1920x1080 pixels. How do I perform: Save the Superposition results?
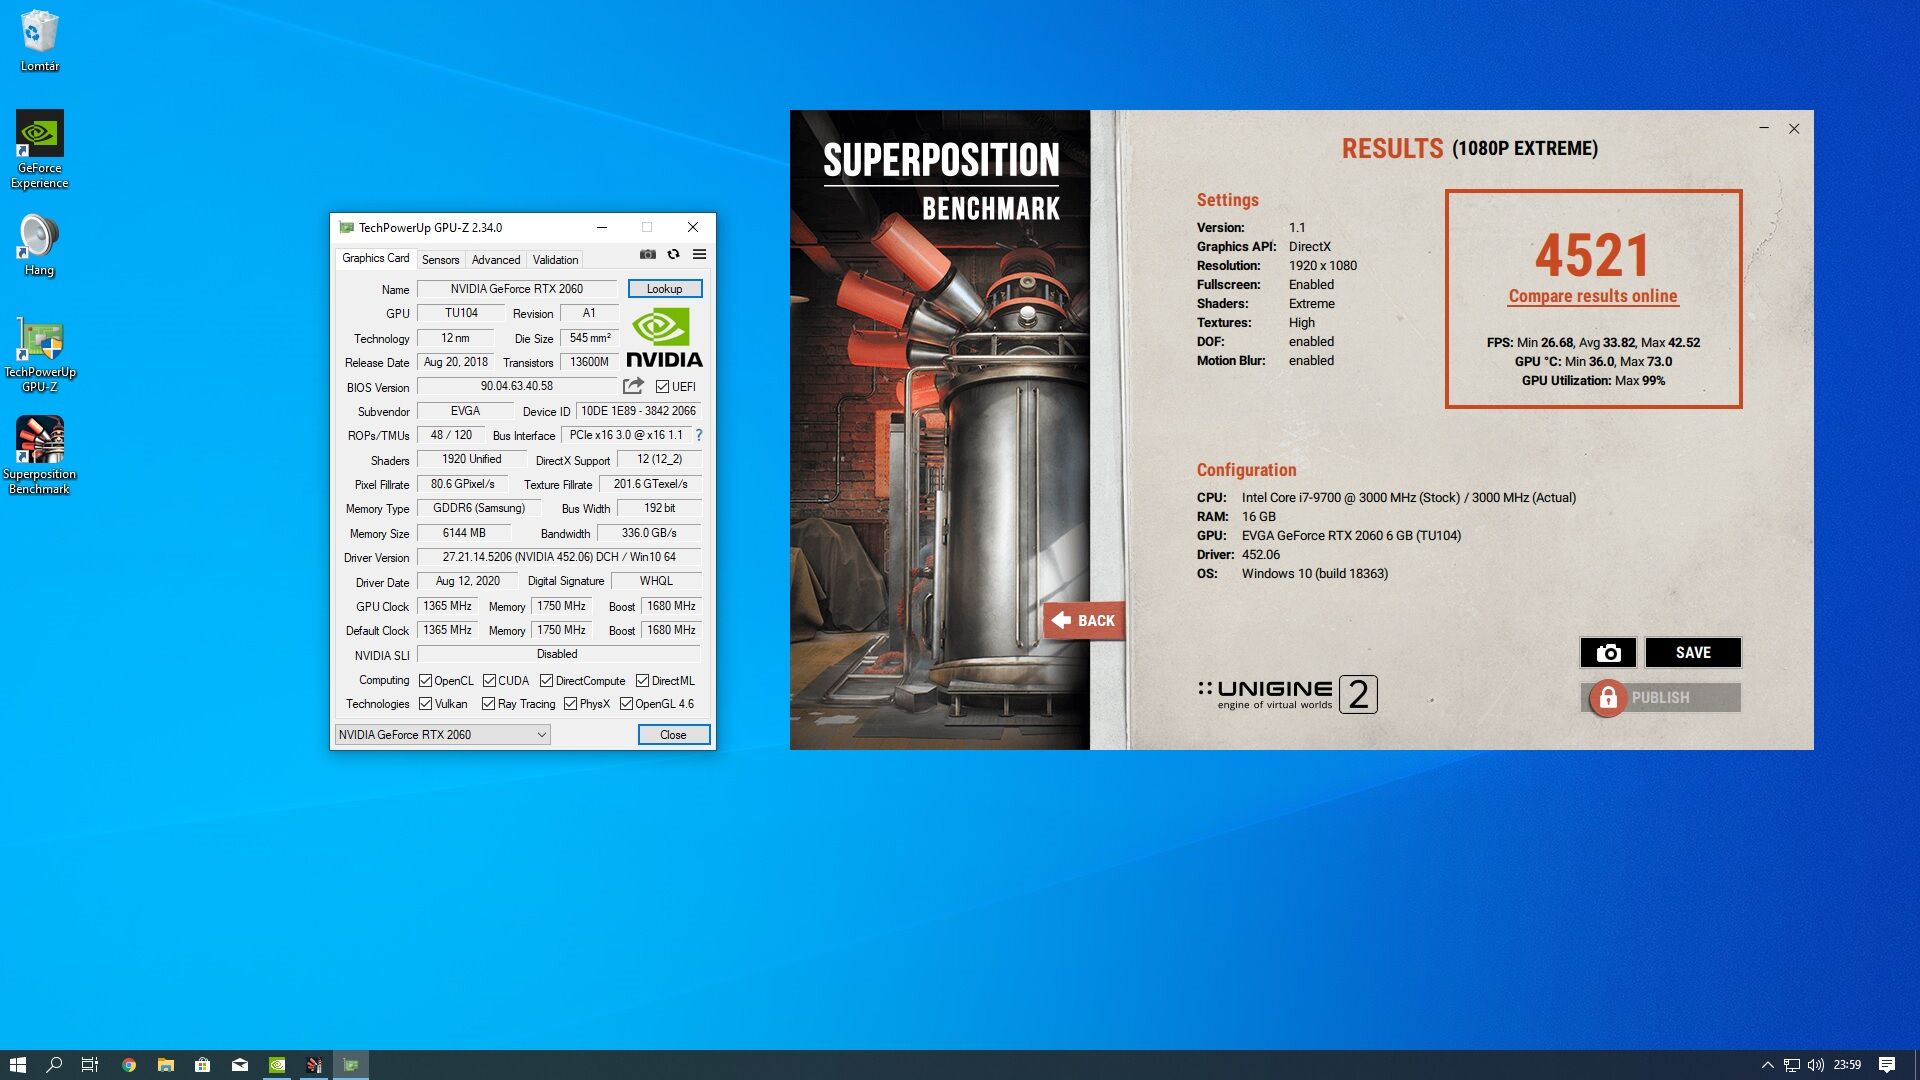coord(1693,652)
